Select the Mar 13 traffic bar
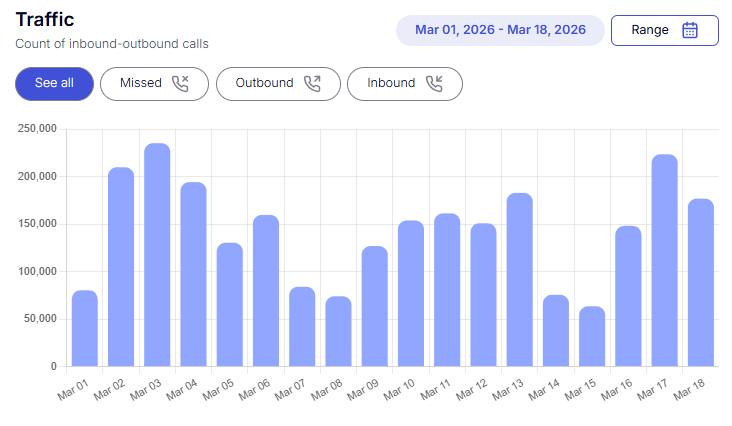 tap(519, 279)
